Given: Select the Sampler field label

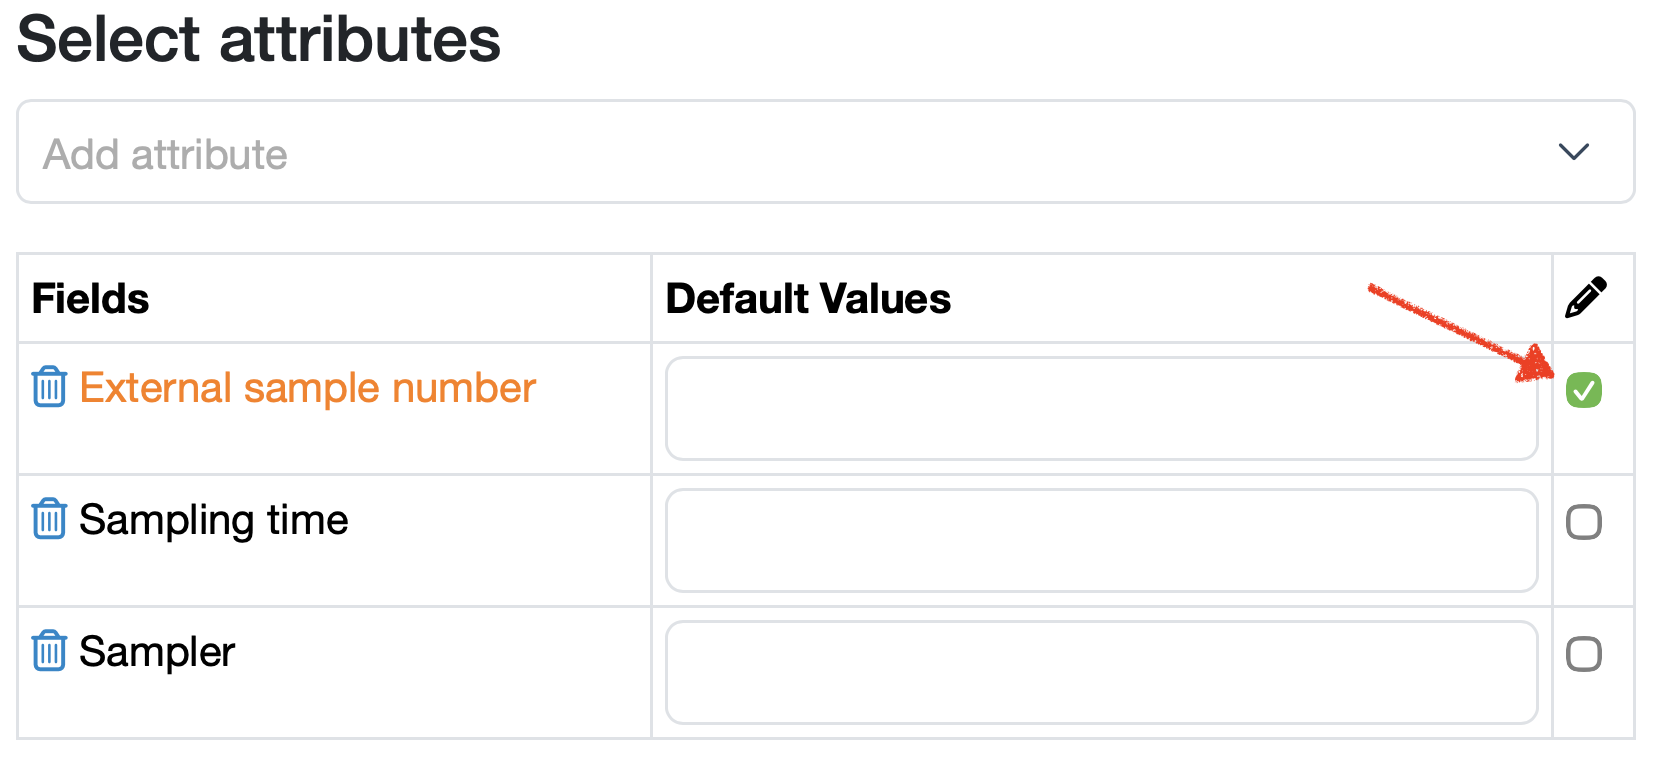Looking at the screenshot, I should 157,652.
